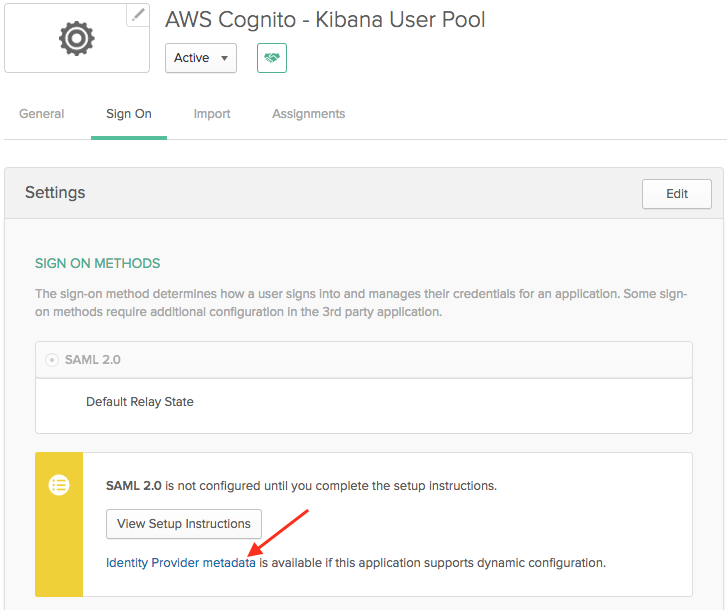
Task: Click the gear app logo image
Action: pos(77,38)
